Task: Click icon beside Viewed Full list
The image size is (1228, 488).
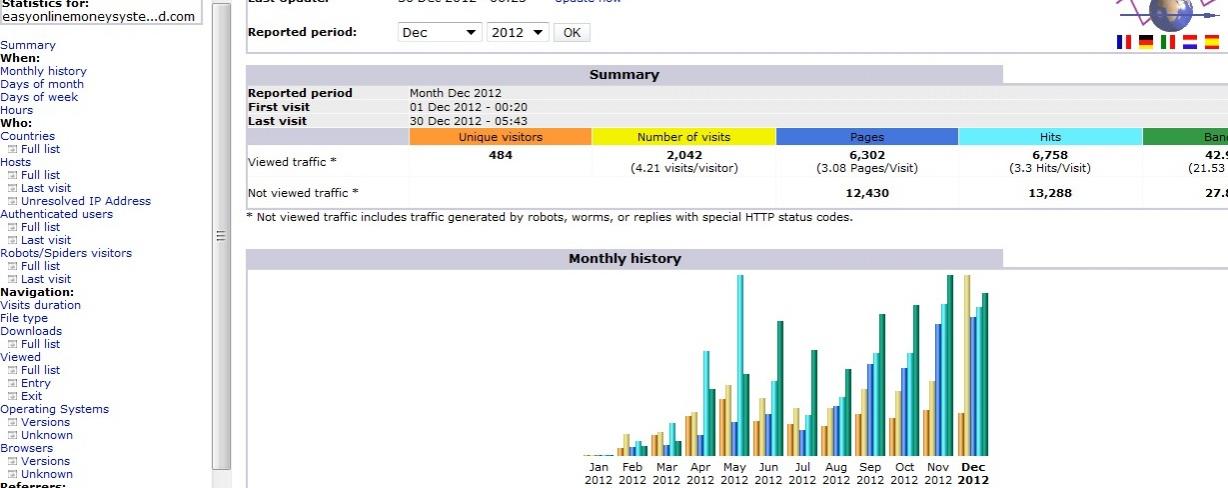Action: [x=13, y=370]
